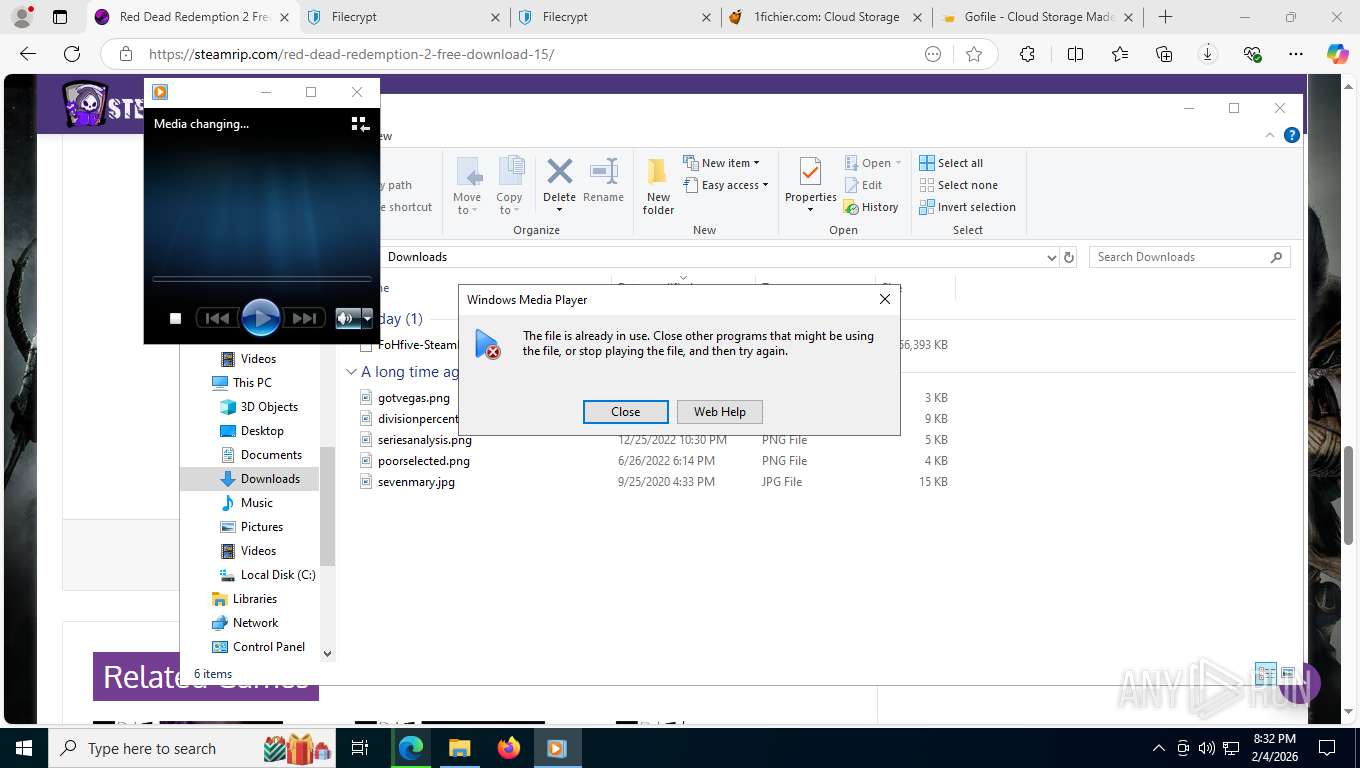Click Invert selection in the ribbon
The width and height of the screenshot is (1360, 768).
(967, 207)
